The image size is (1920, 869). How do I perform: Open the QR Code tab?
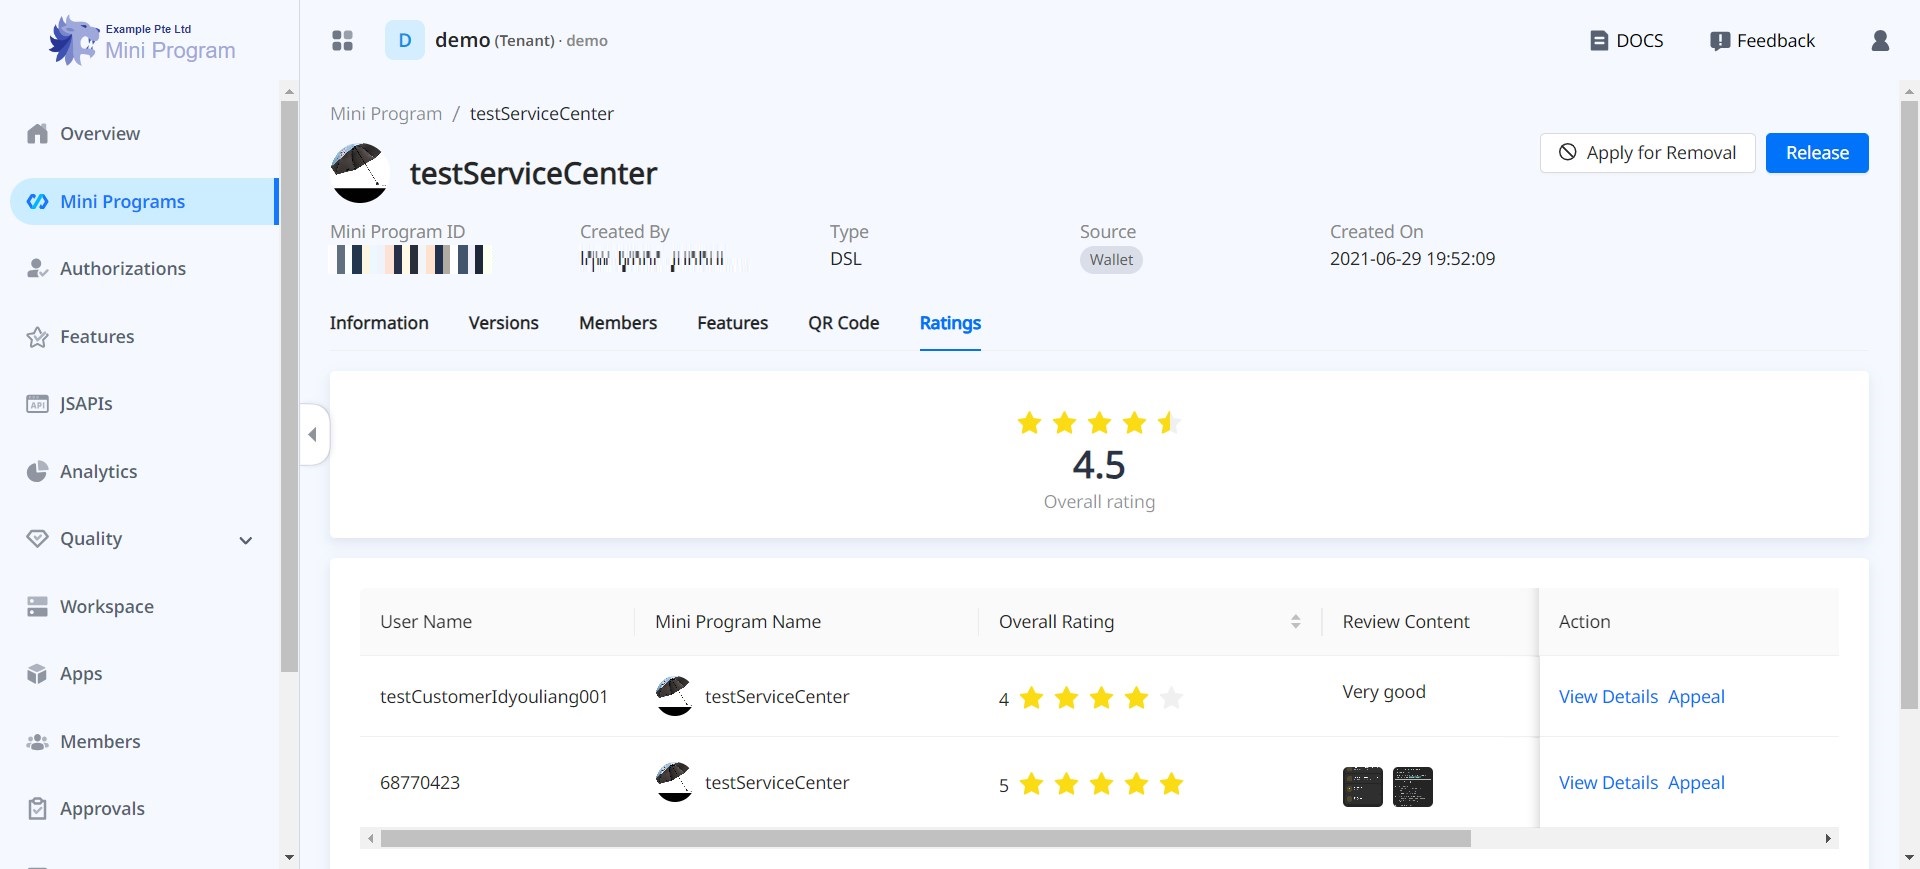point(843,323)
